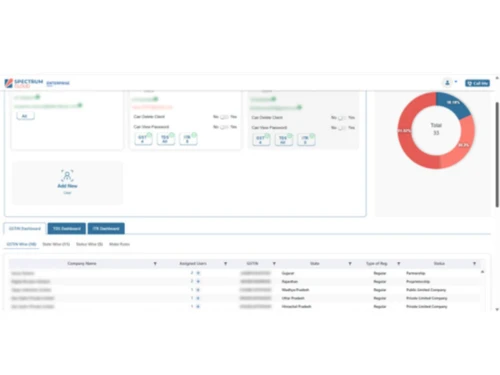This screenshot has width=500, height=375.
Task: Click the Himachal Pradesh state cell
Action: (296, 307)
